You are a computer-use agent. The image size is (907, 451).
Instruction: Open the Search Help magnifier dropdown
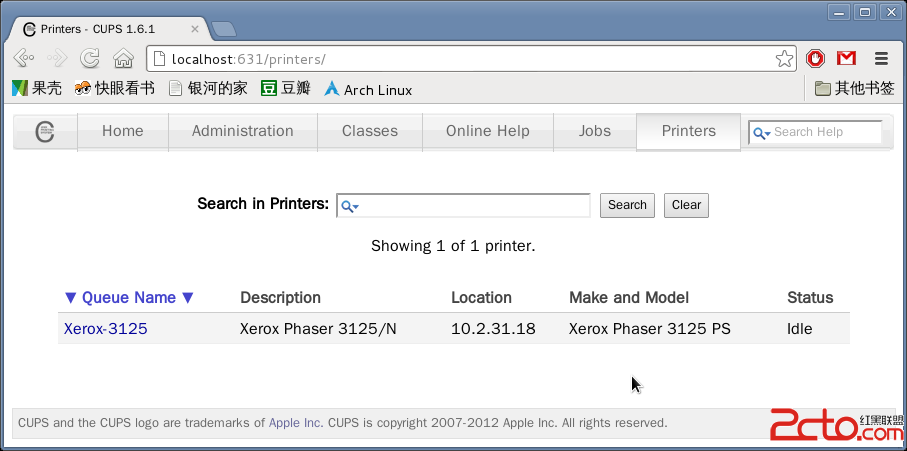pos(761,133)
